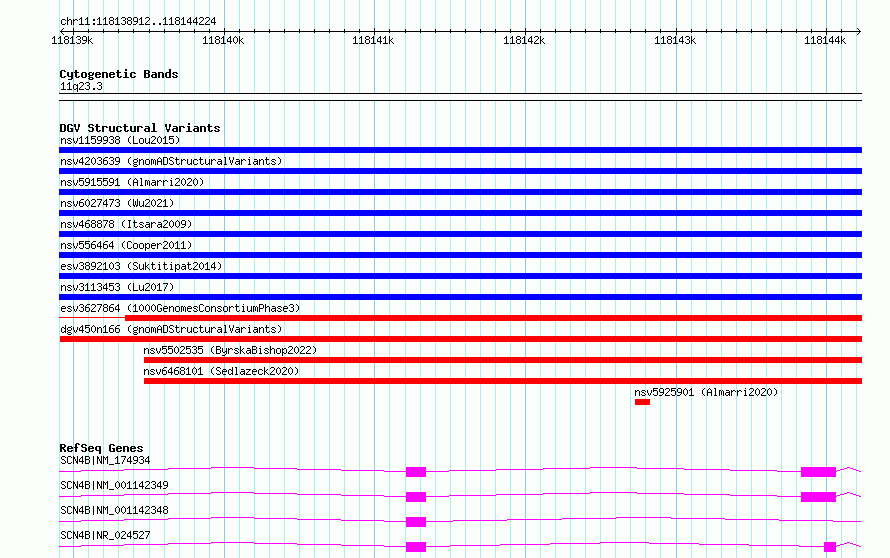This screenshot has width=890, height=558.
Task: Click the blue bar under nsv6027473
Action: coord(460,213)
